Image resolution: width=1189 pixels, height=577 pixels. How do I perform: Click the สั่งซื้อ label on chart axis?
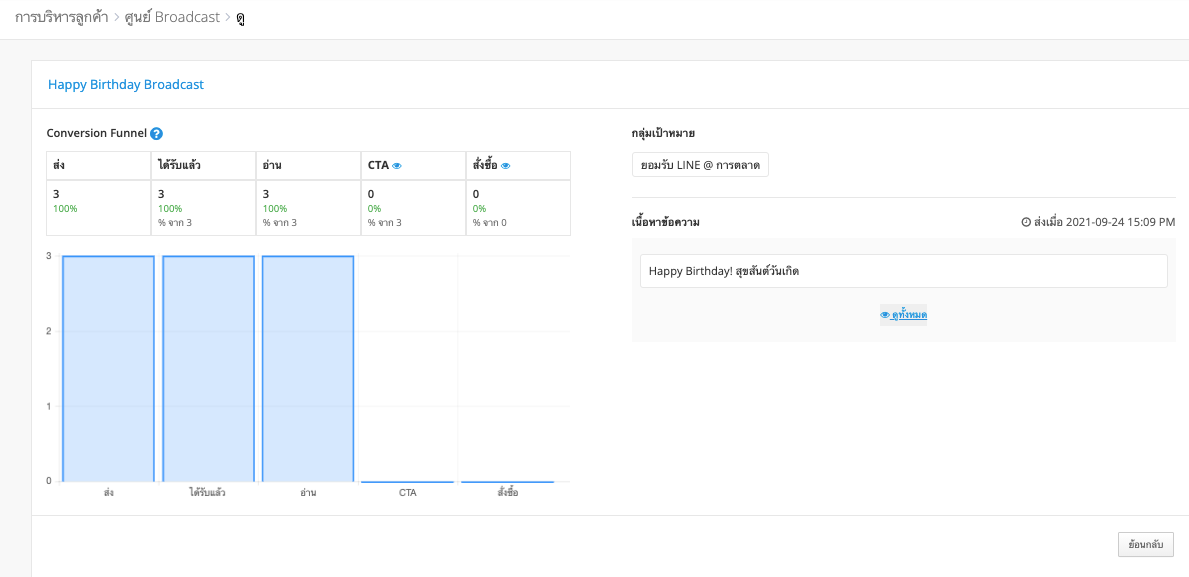click(507, 493)
